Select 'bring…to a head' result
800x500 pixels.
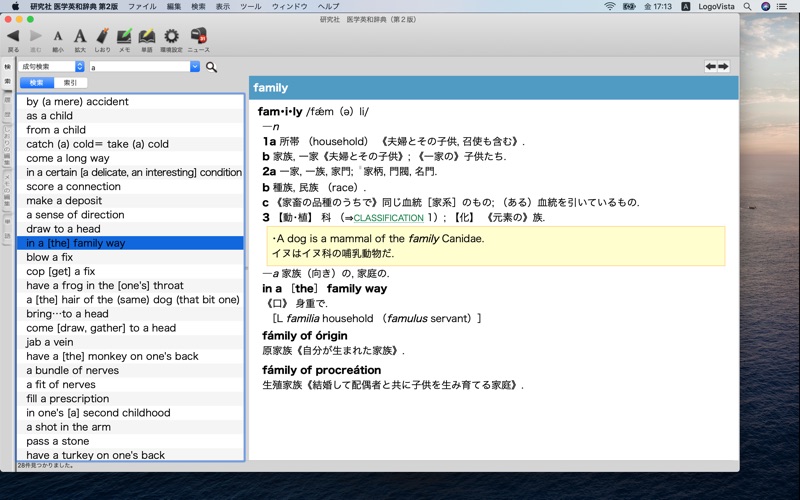130,314
